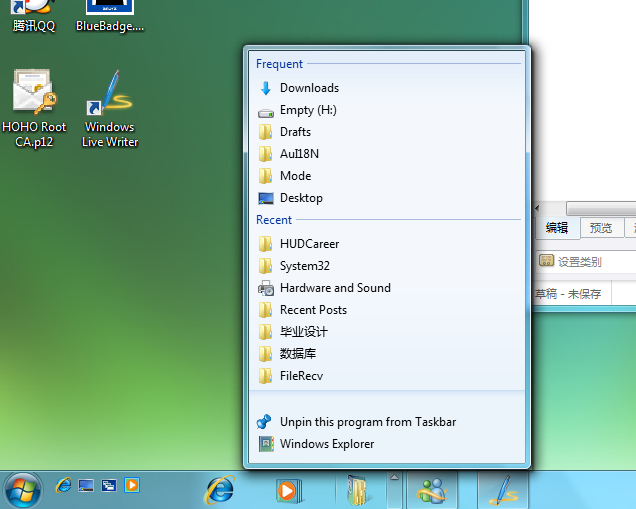Open Windows Live Messenger taskbar button
Image resolution: width=636 pixels, height=509 pixels.
tap(432, 490)
